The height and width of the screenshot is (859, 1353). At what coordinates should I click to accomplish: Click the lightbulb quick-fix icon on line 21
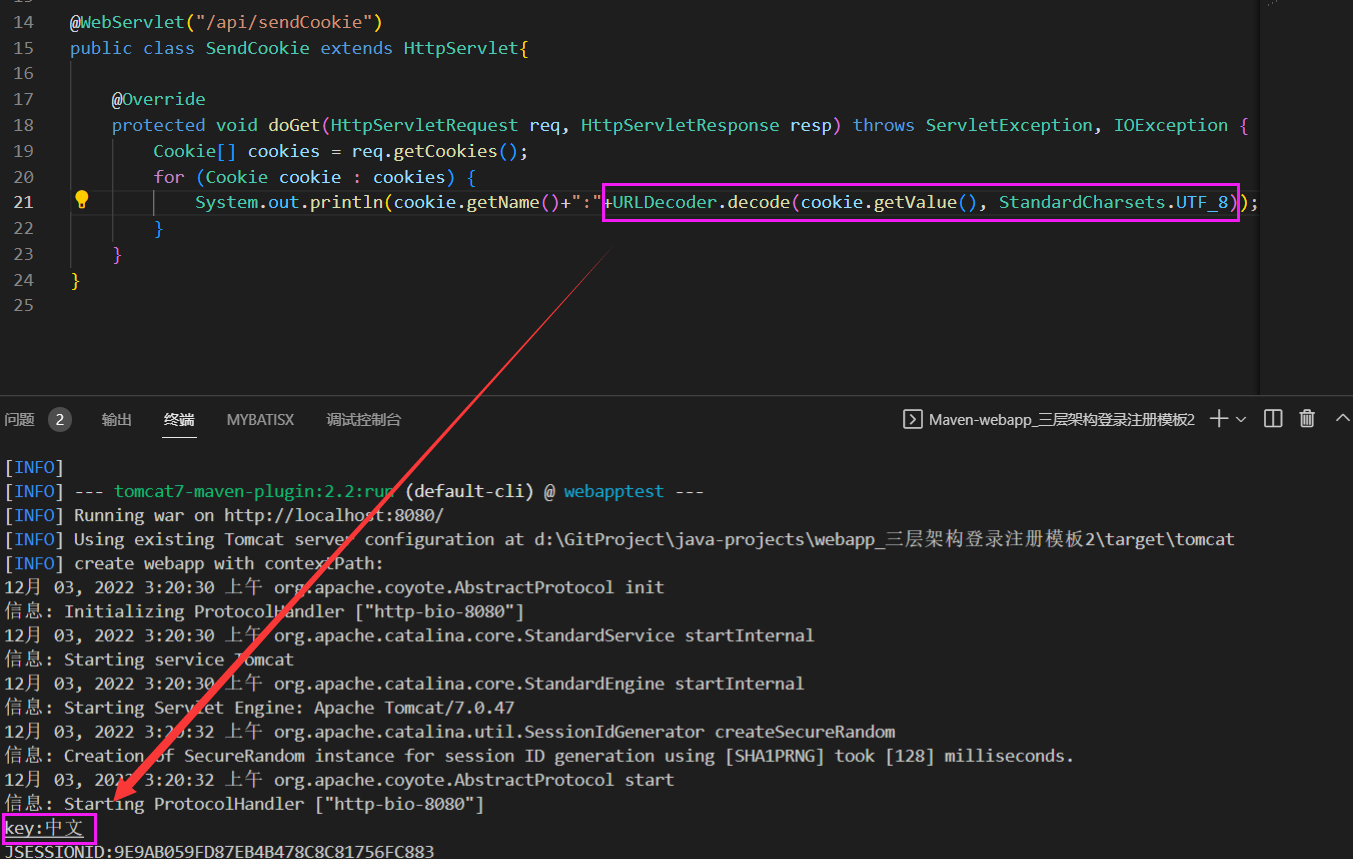click(x=82, y=200)
